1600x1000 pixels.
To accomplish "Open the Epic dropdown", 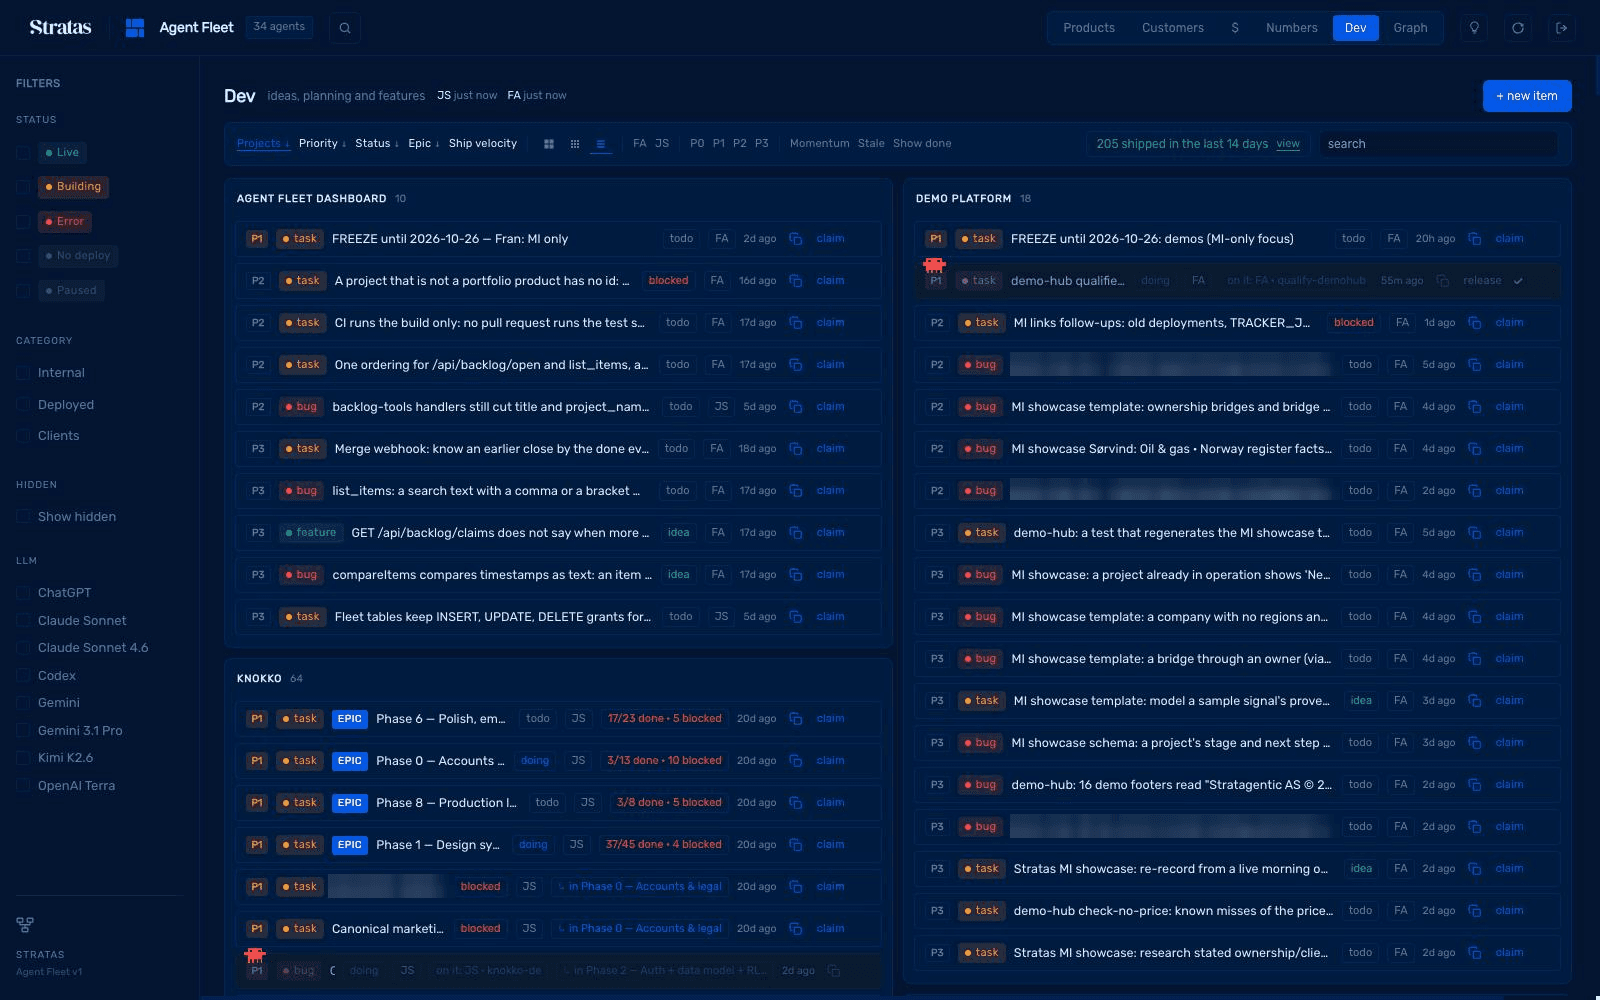I will pyautogui.click(x=424, y=144).
